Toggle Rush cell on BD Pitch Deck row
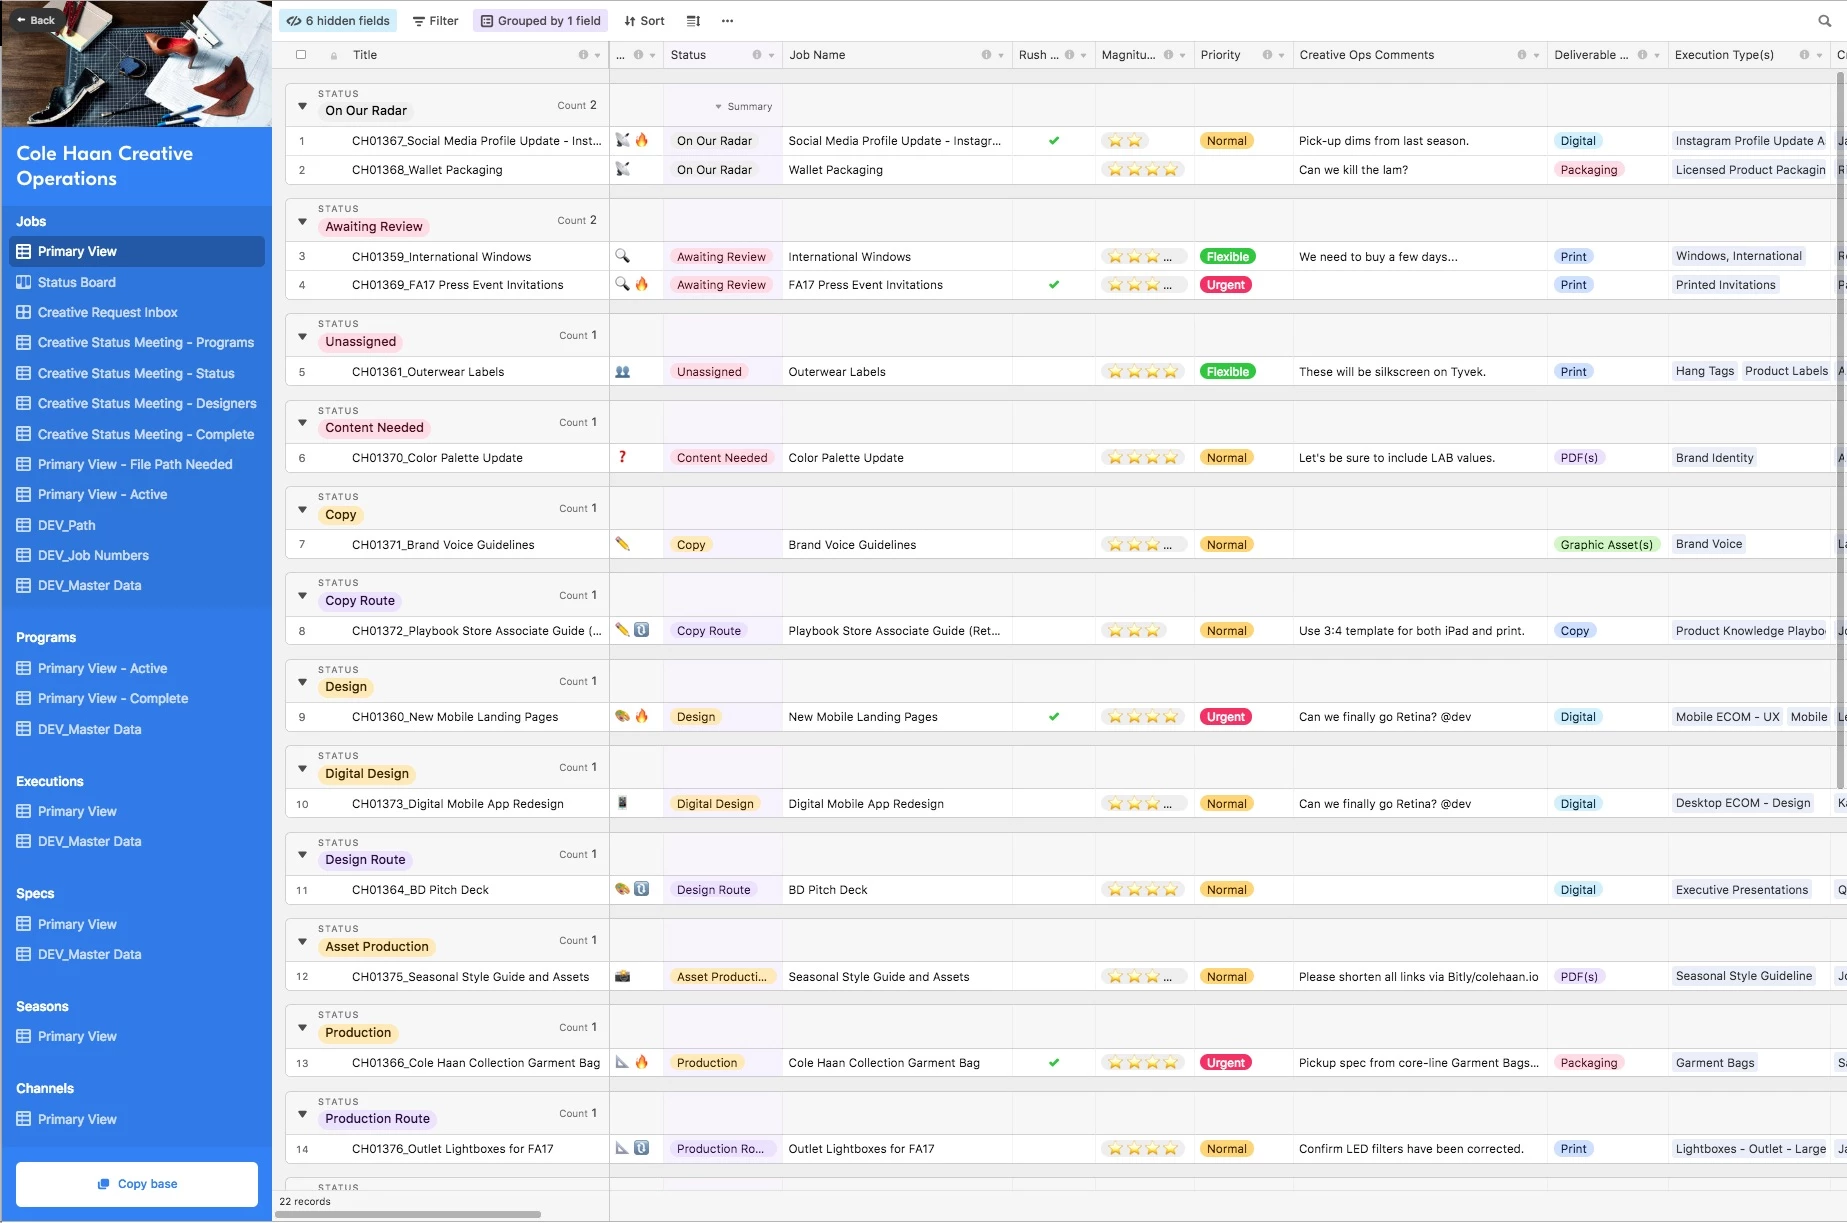This screenshot has height=1223, width=1847. pos(1054,890)
